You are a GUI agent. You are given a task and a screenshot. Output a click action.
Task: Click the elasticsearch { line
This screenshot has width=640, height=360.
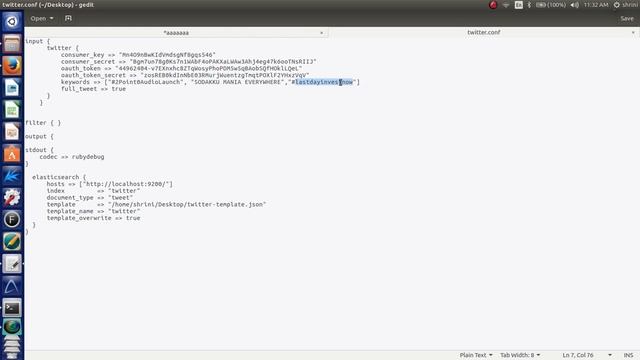[59, 177]
